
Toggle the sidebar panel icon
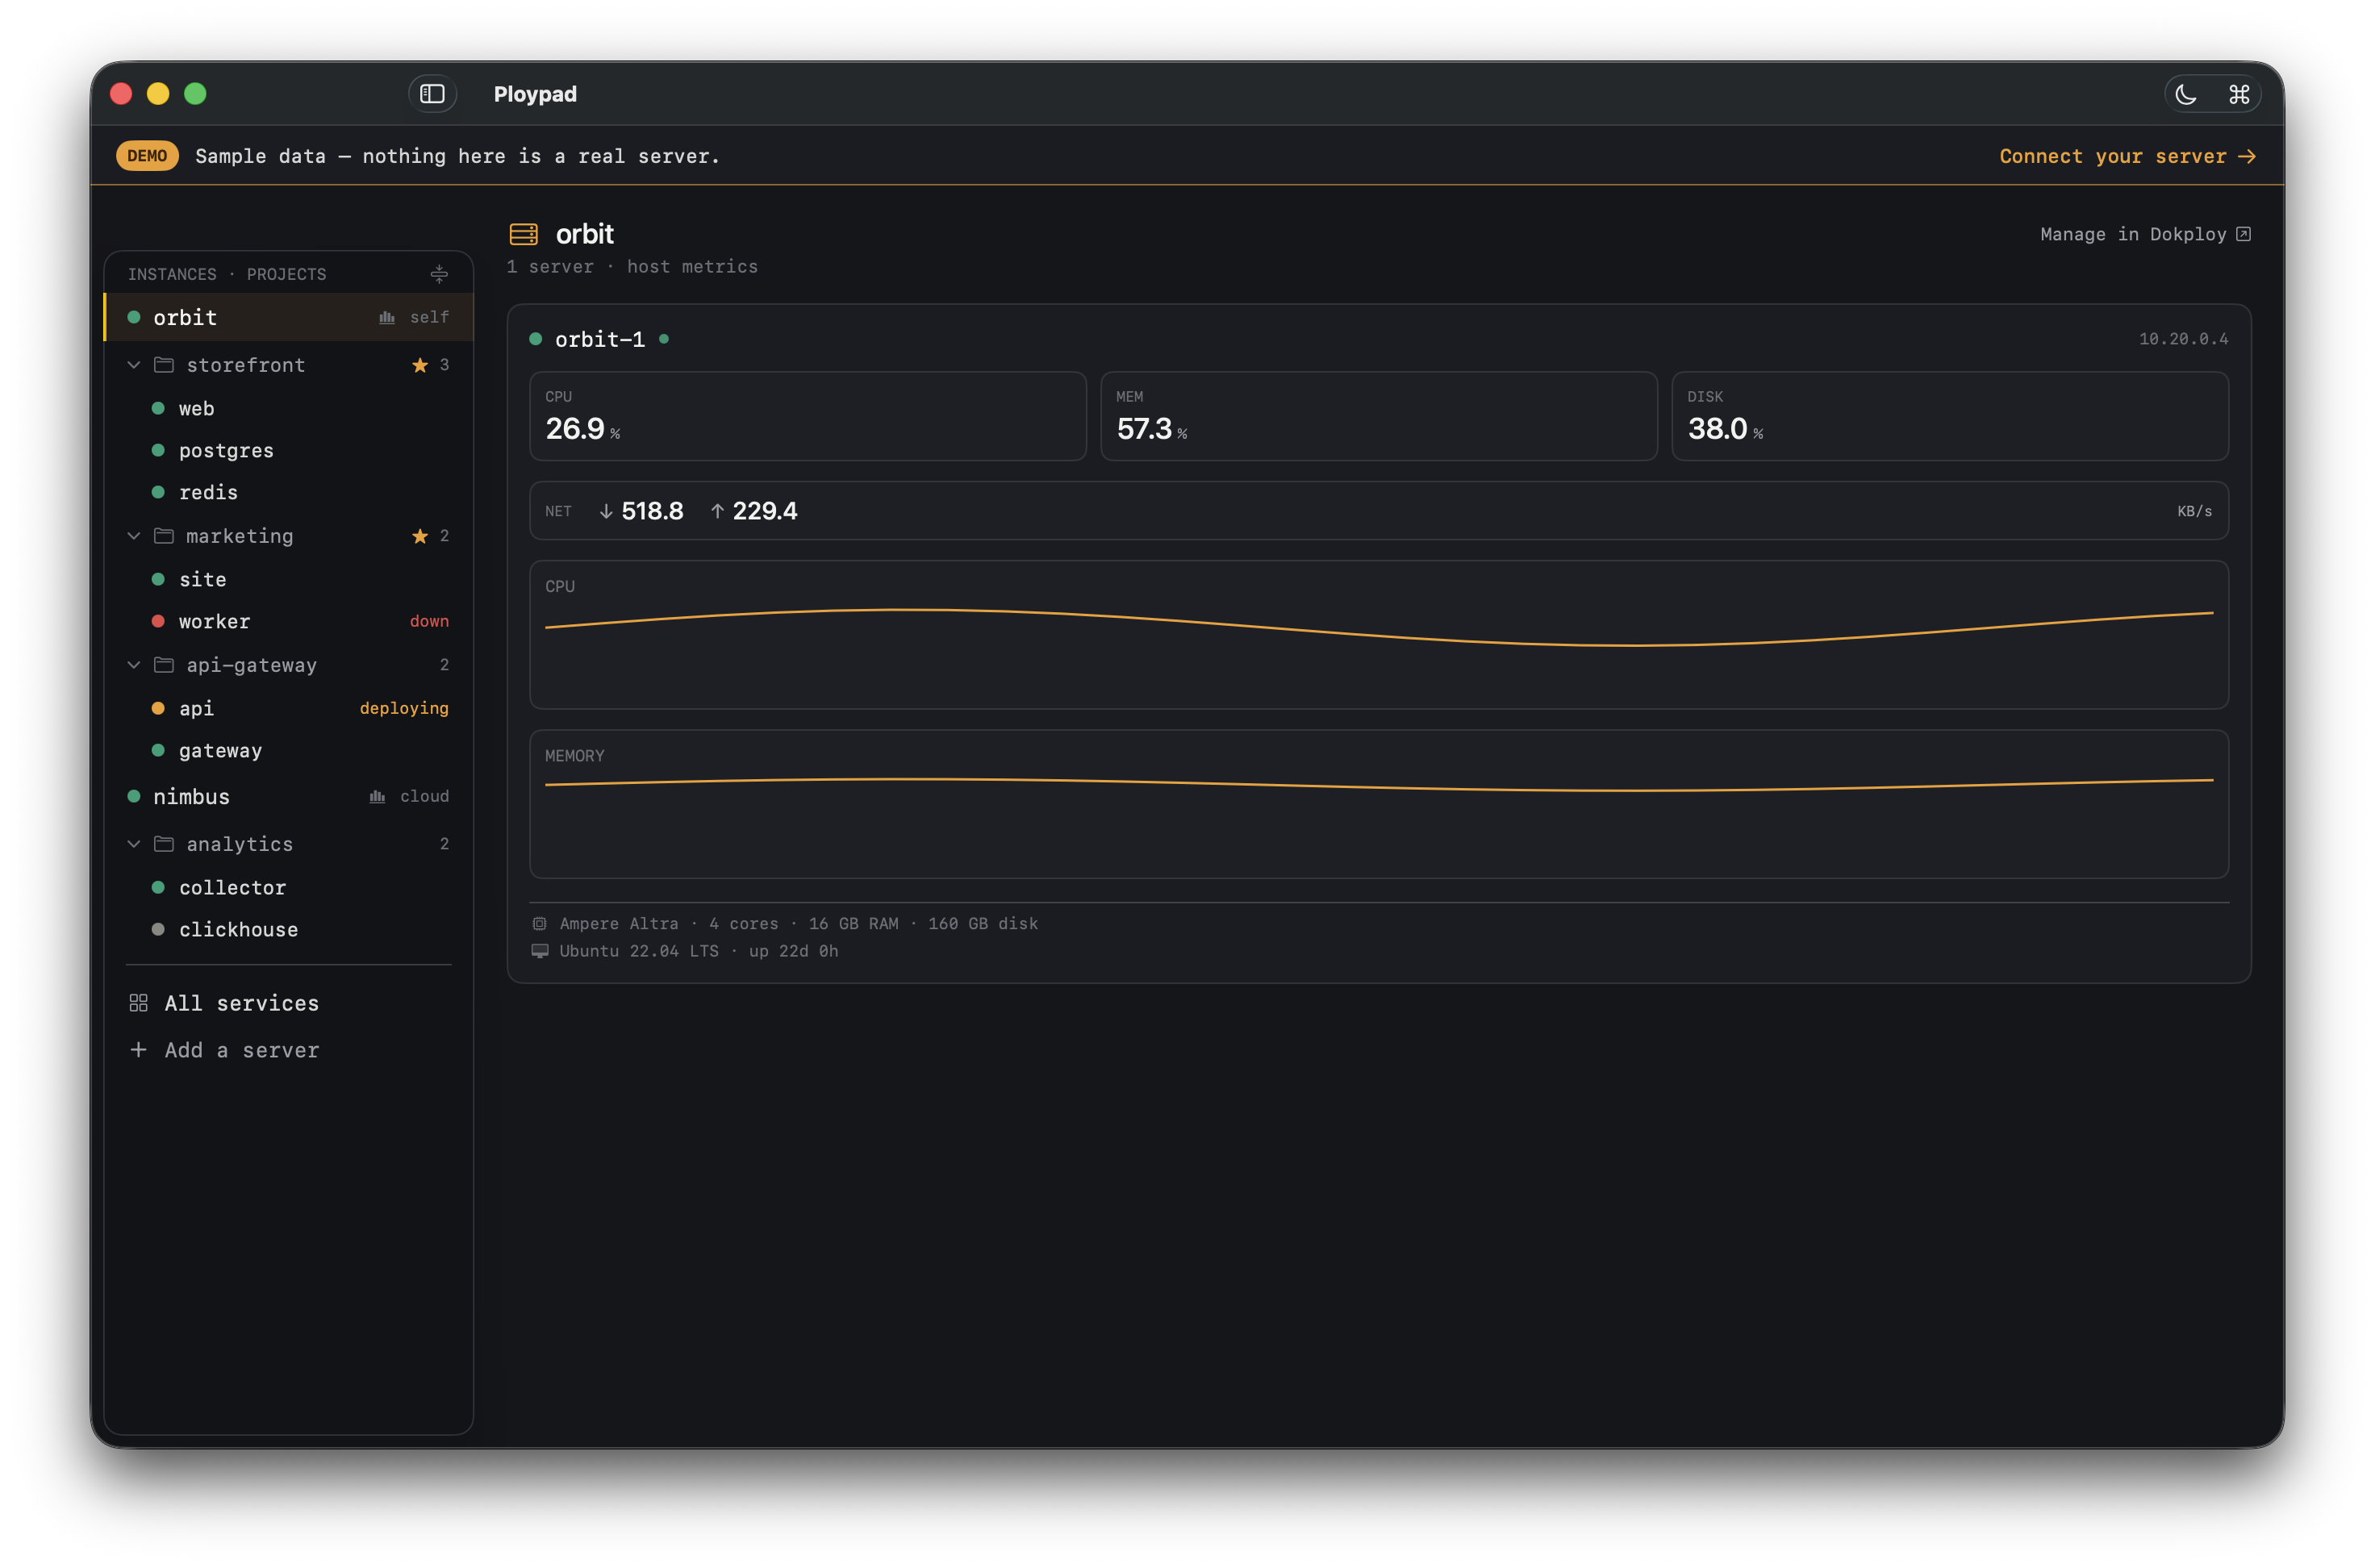click(x=432, y=94)
